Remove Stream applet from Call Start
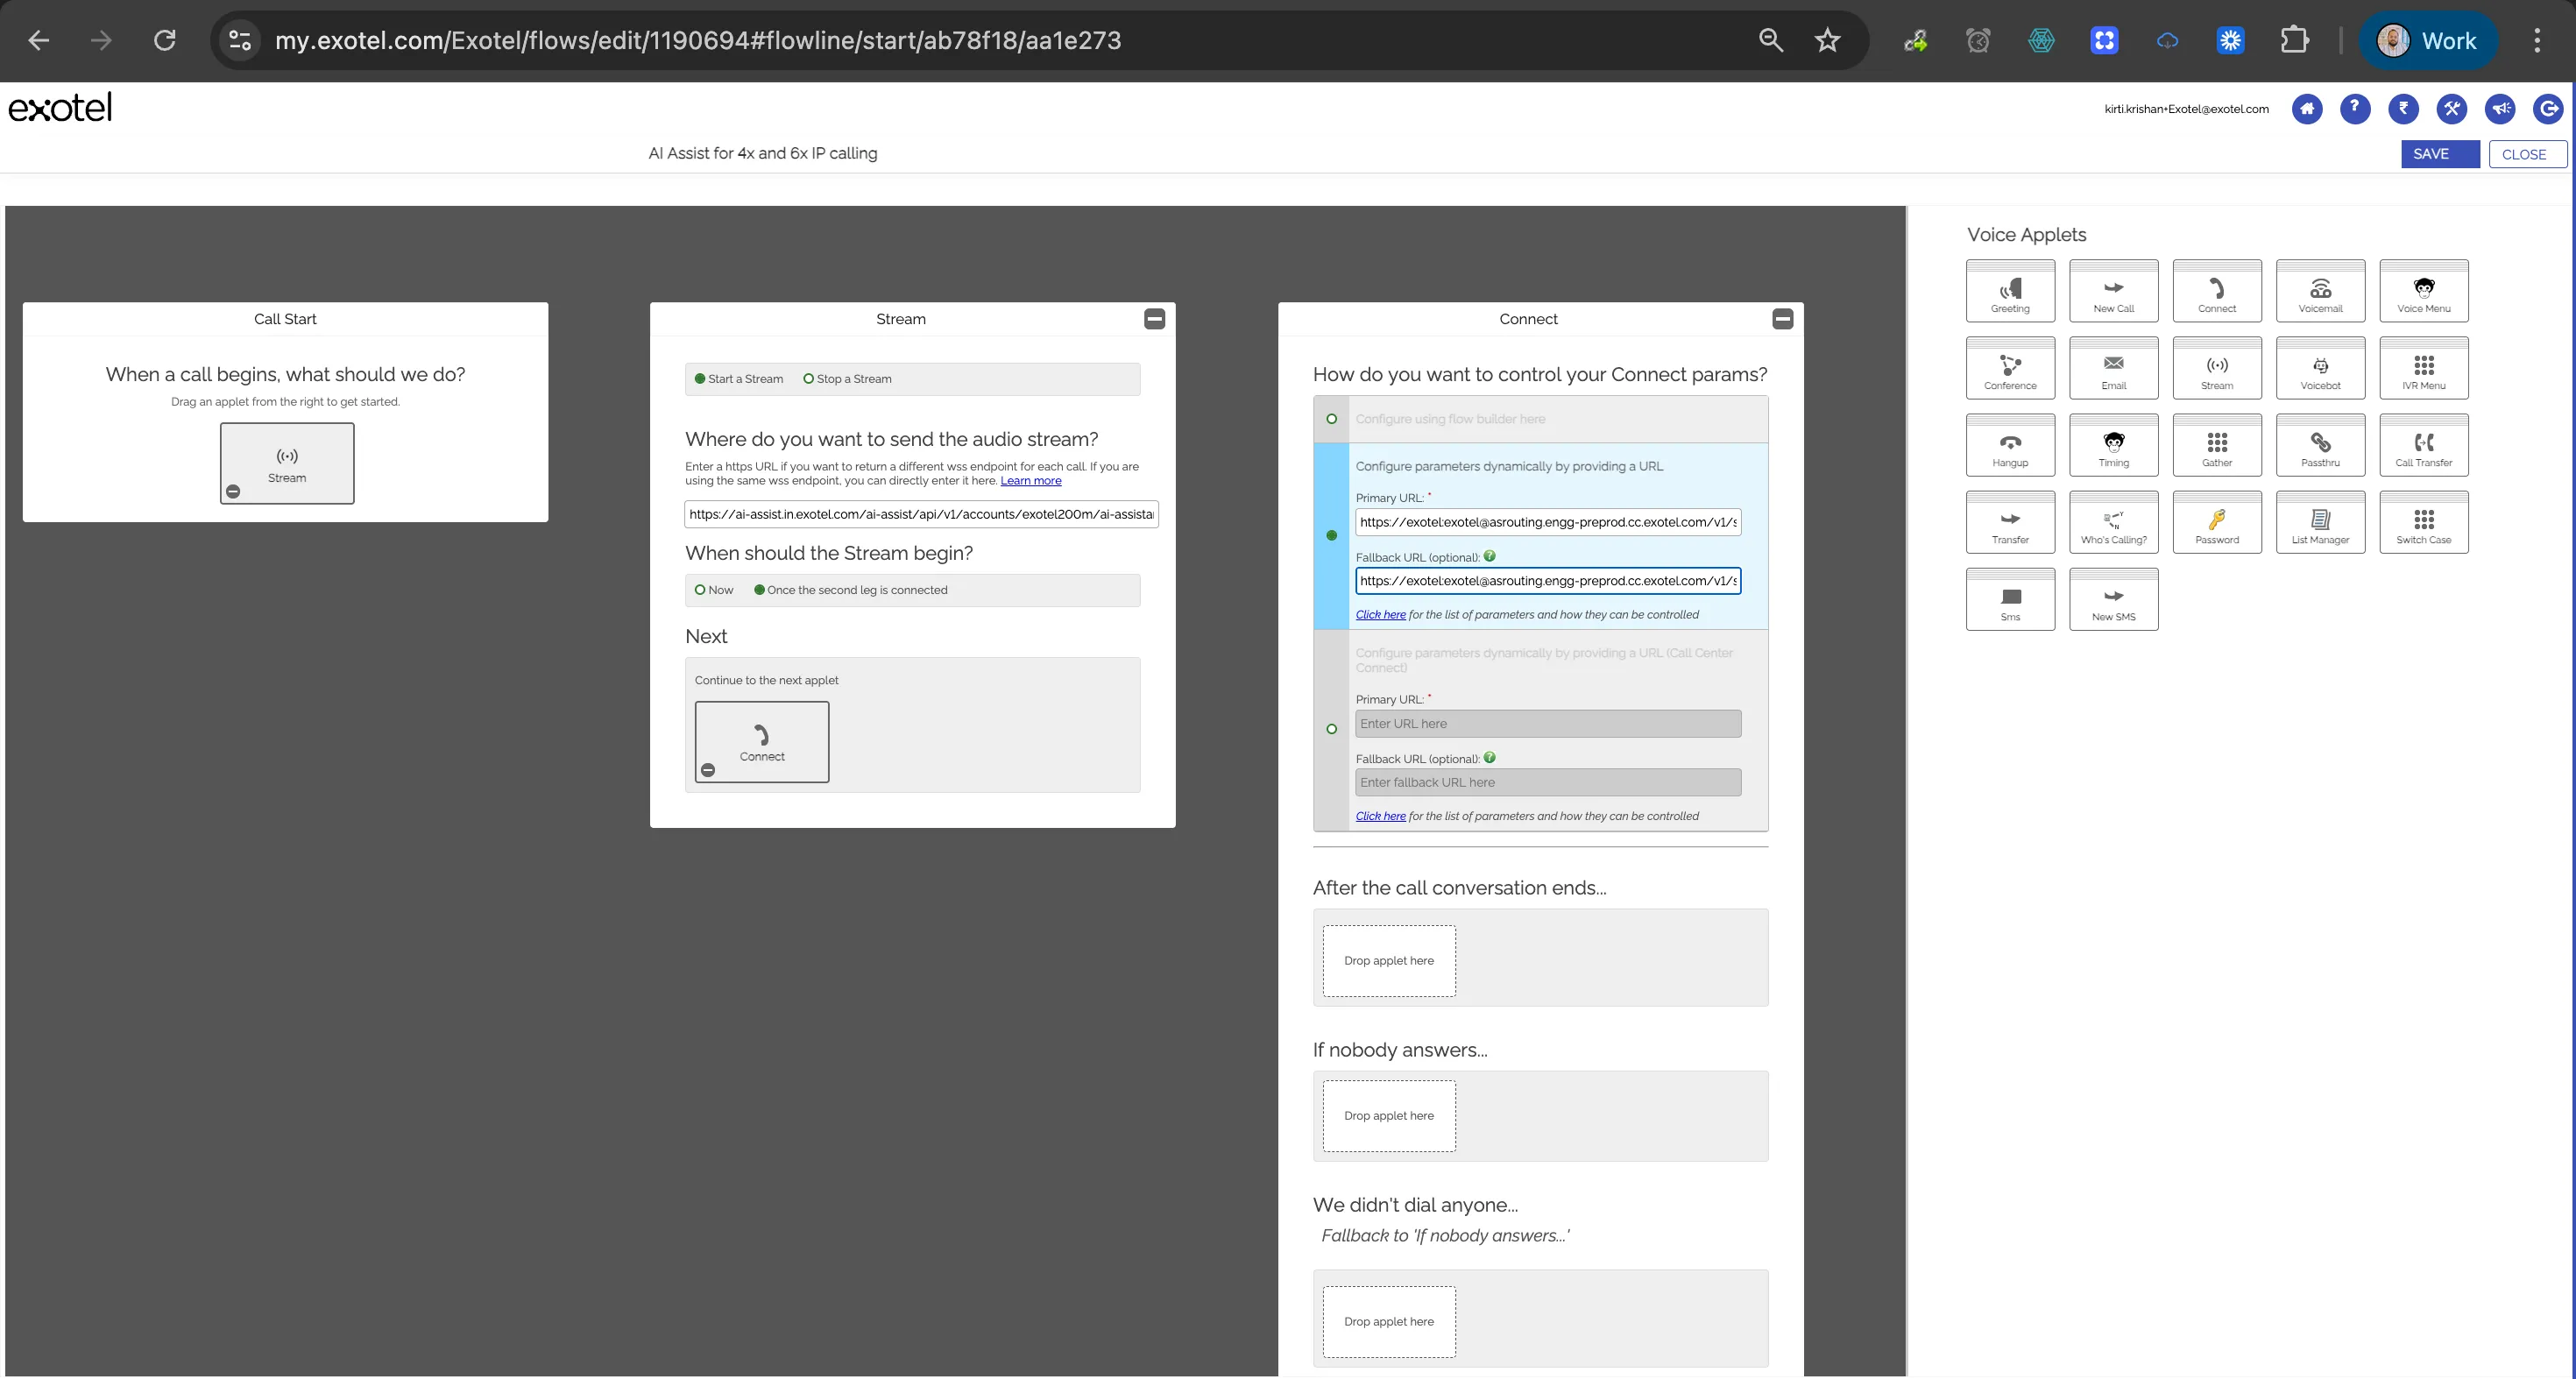Image resolution: width=2576 pixels, height=1379 pixels. click(233, 491)
